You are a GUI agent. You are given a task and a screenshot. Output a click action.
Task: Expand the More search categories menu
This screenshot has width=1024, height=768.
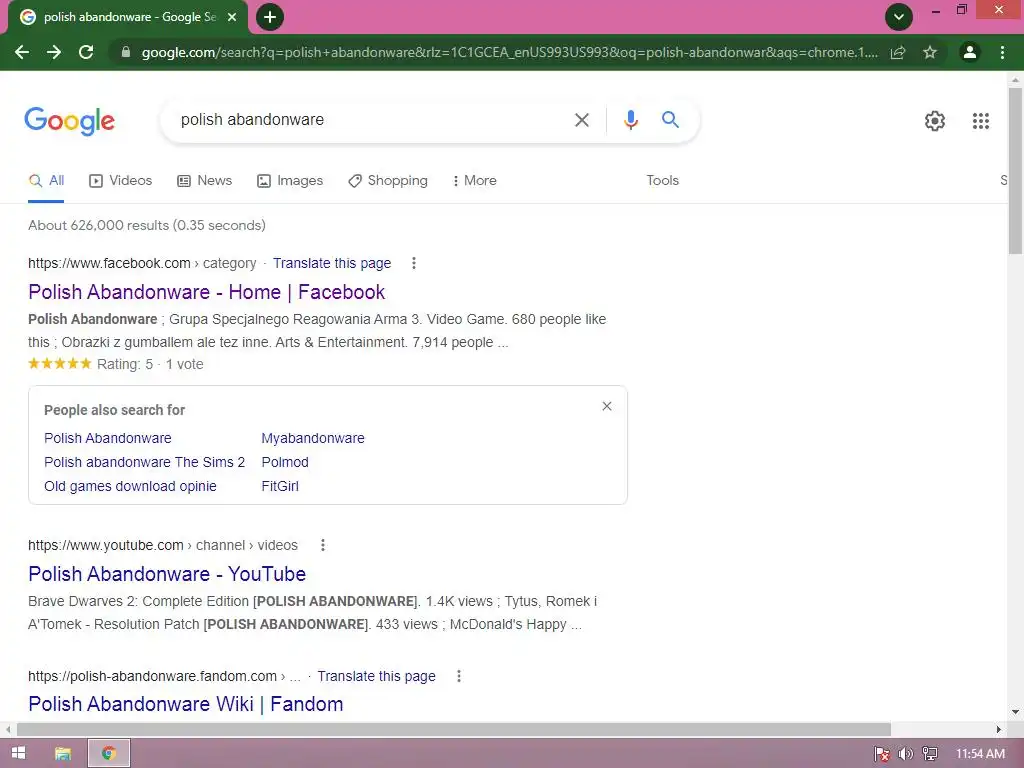474,181
